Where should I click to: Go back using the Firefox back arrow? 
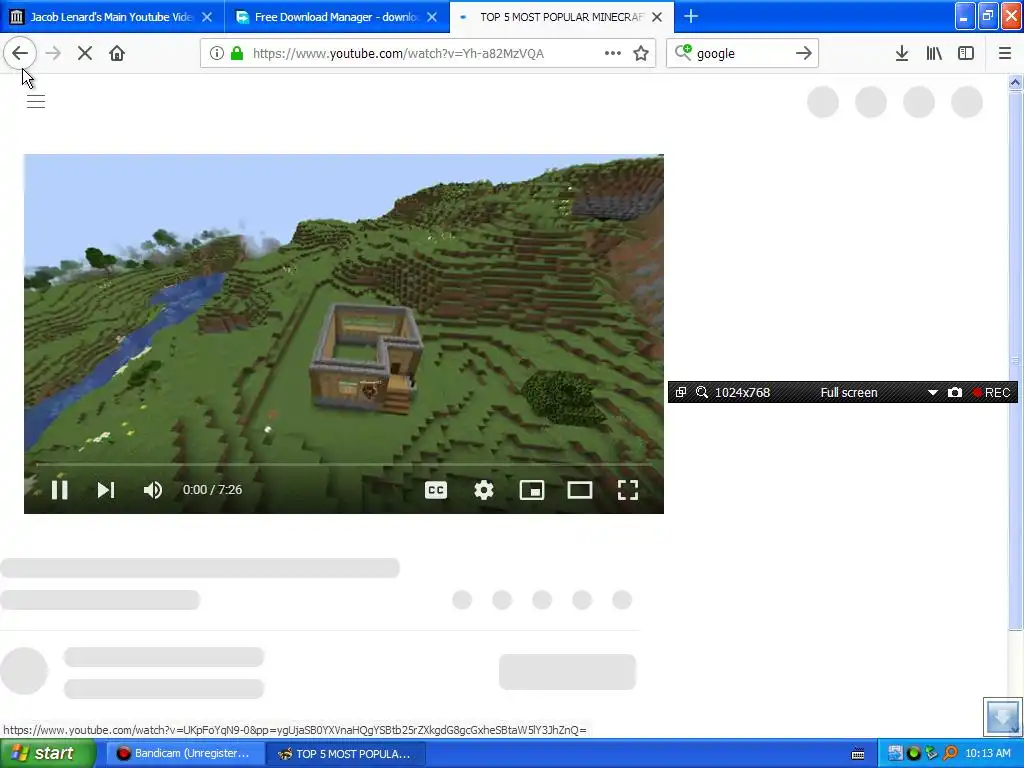click(x=20, y=54)
